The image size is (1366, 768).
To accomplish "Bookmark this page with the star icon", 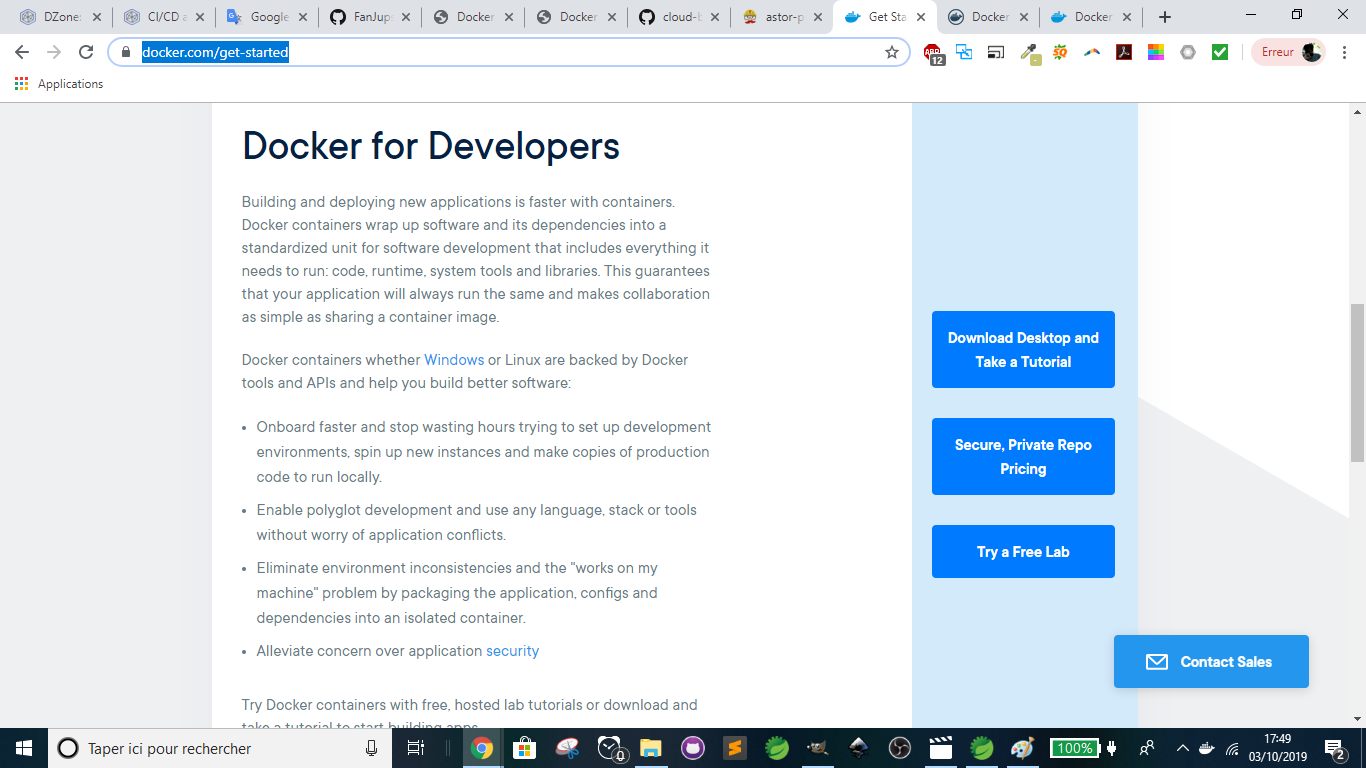I will [892, 52].
